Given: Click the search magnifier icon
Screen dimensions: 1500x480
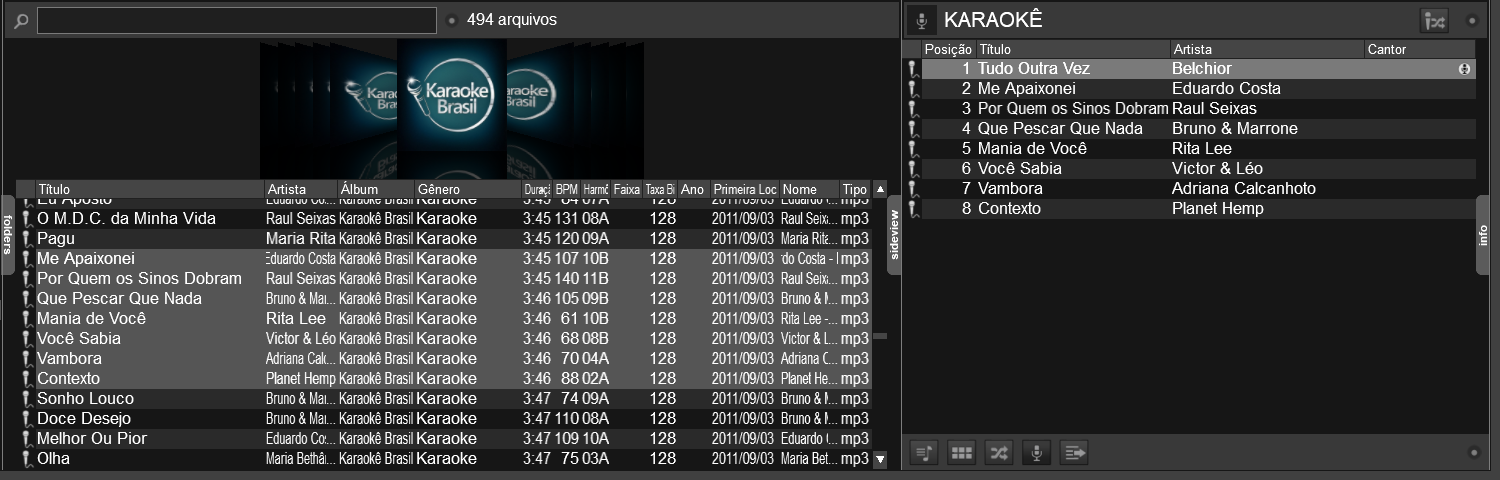Looking at the screenshot, I should 20,20.
